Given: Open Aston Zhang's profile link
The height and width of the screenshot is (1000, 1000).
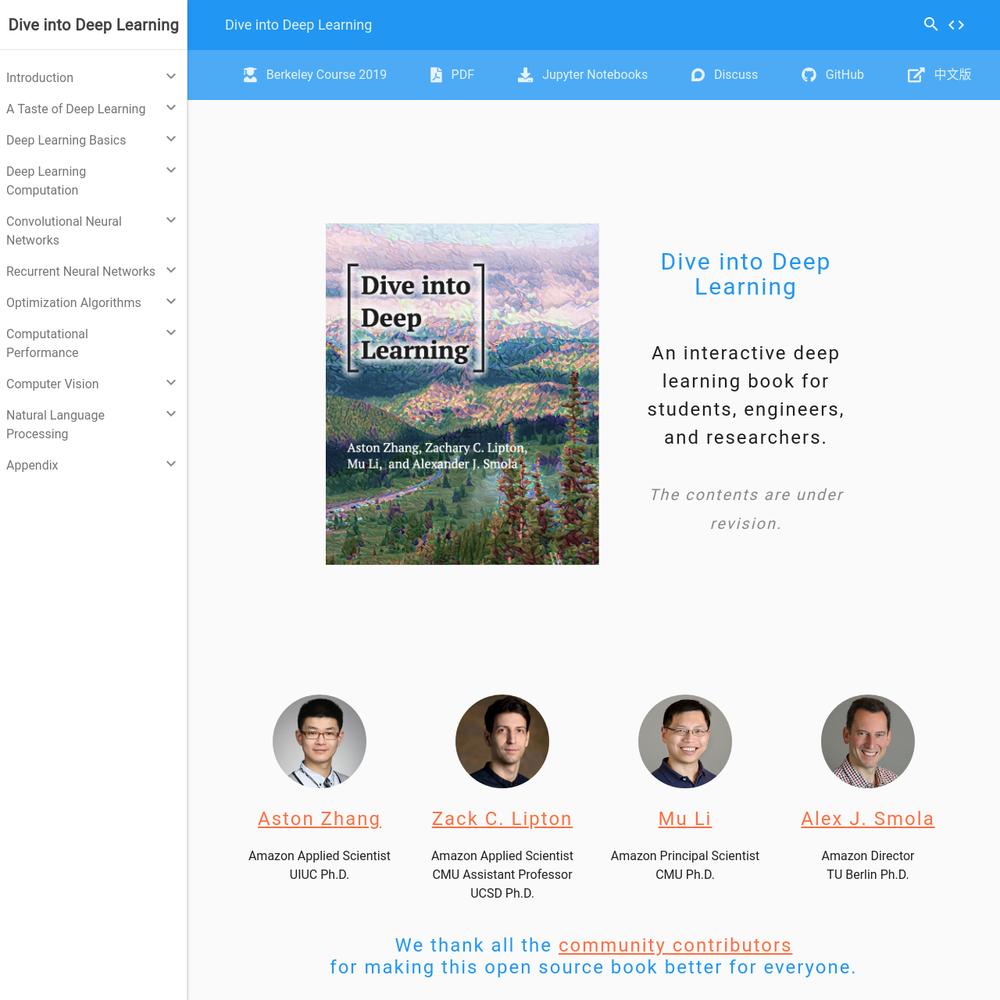Looking at the screenshot, I should 319,819.
